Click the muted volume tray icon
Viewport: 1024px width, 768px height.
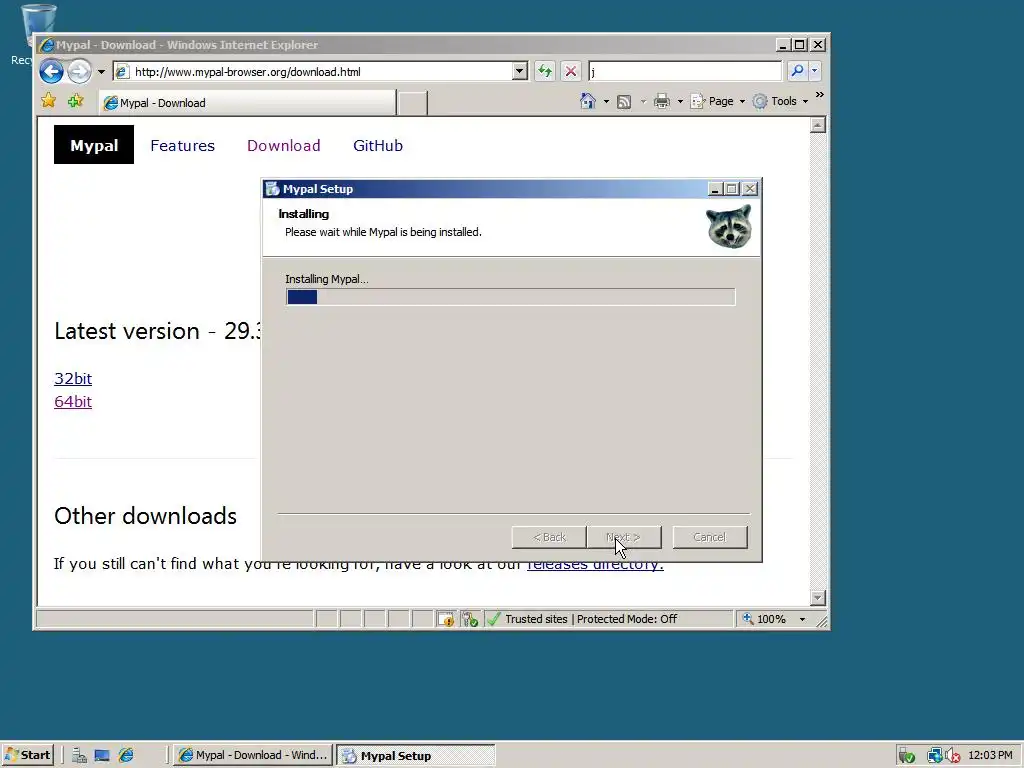click(x=953, y=756)
